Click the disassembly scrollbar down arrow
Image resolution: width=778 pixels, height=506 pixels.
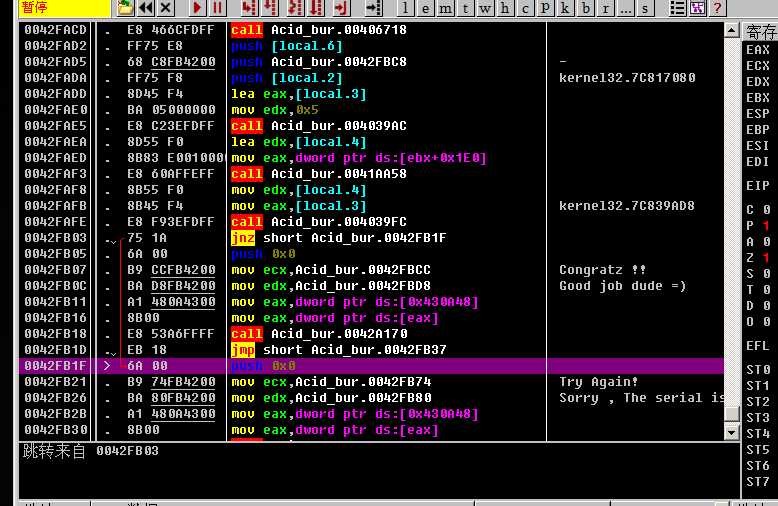pyautogui.click(x=731, y=432)
